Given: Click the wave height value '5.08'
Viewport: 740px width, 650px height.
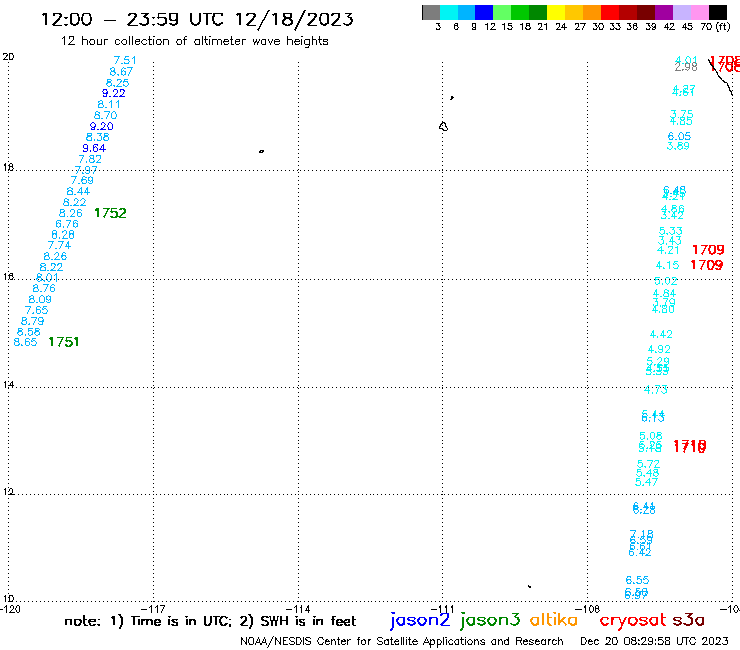Looking at the screenshot, I should point(651,436).
